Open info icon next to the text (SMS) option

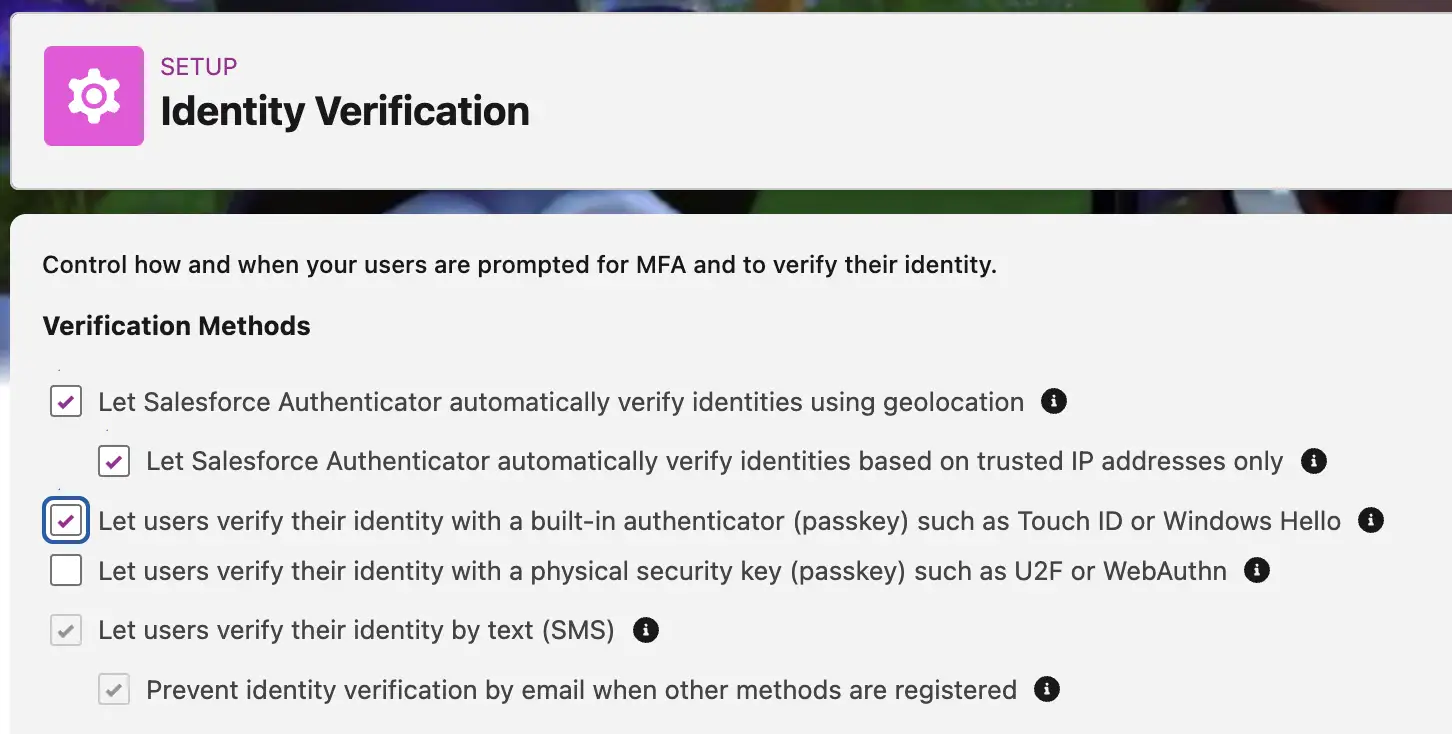pos(646,630)
